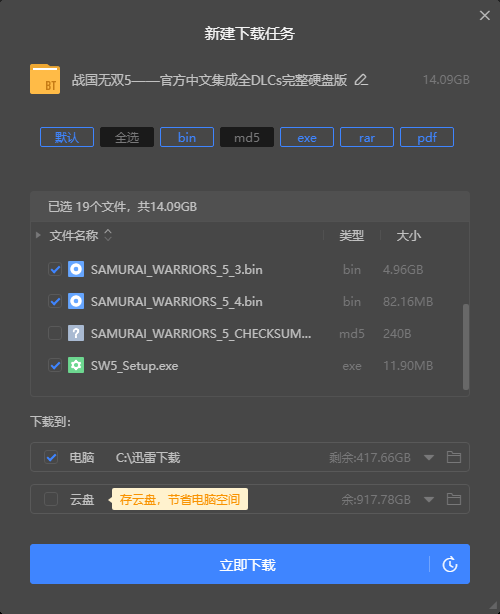This screenshot has width=500, height=614.
Task: Edit the task name with pencil icon
Action: (361, 80)
